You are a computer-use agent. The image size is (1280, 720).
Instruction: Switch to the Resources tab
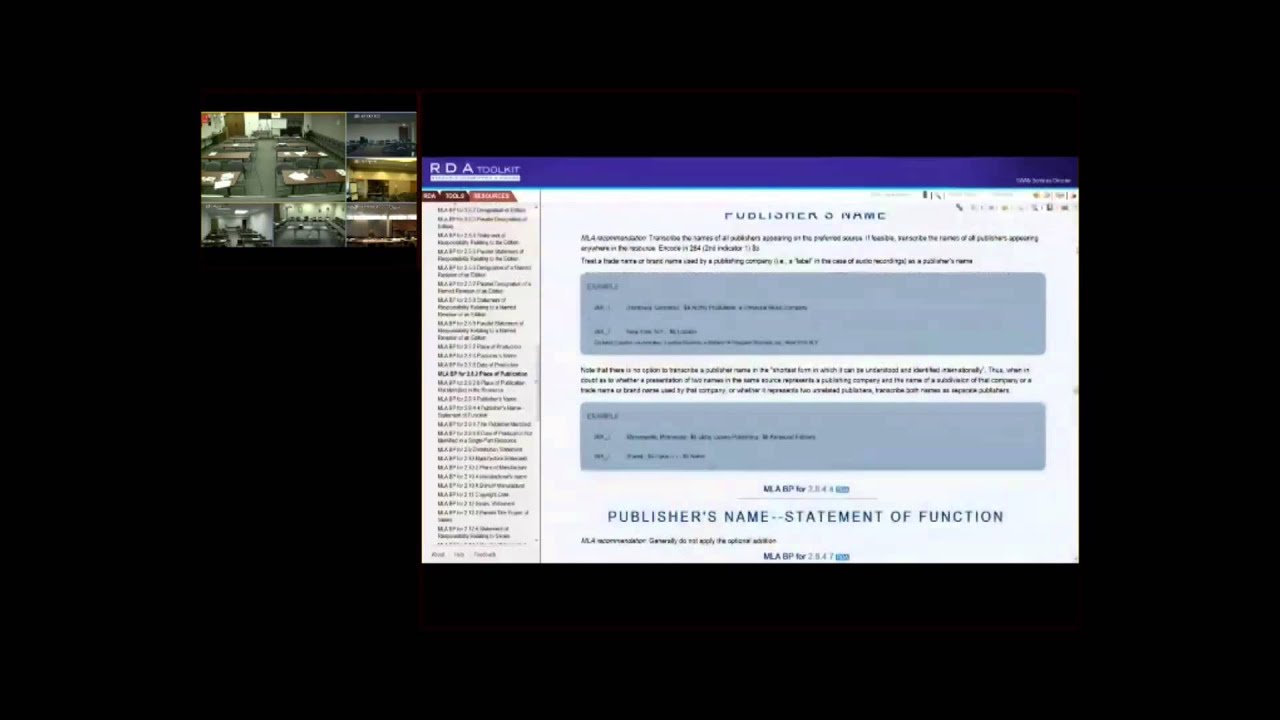pos(491,196)
